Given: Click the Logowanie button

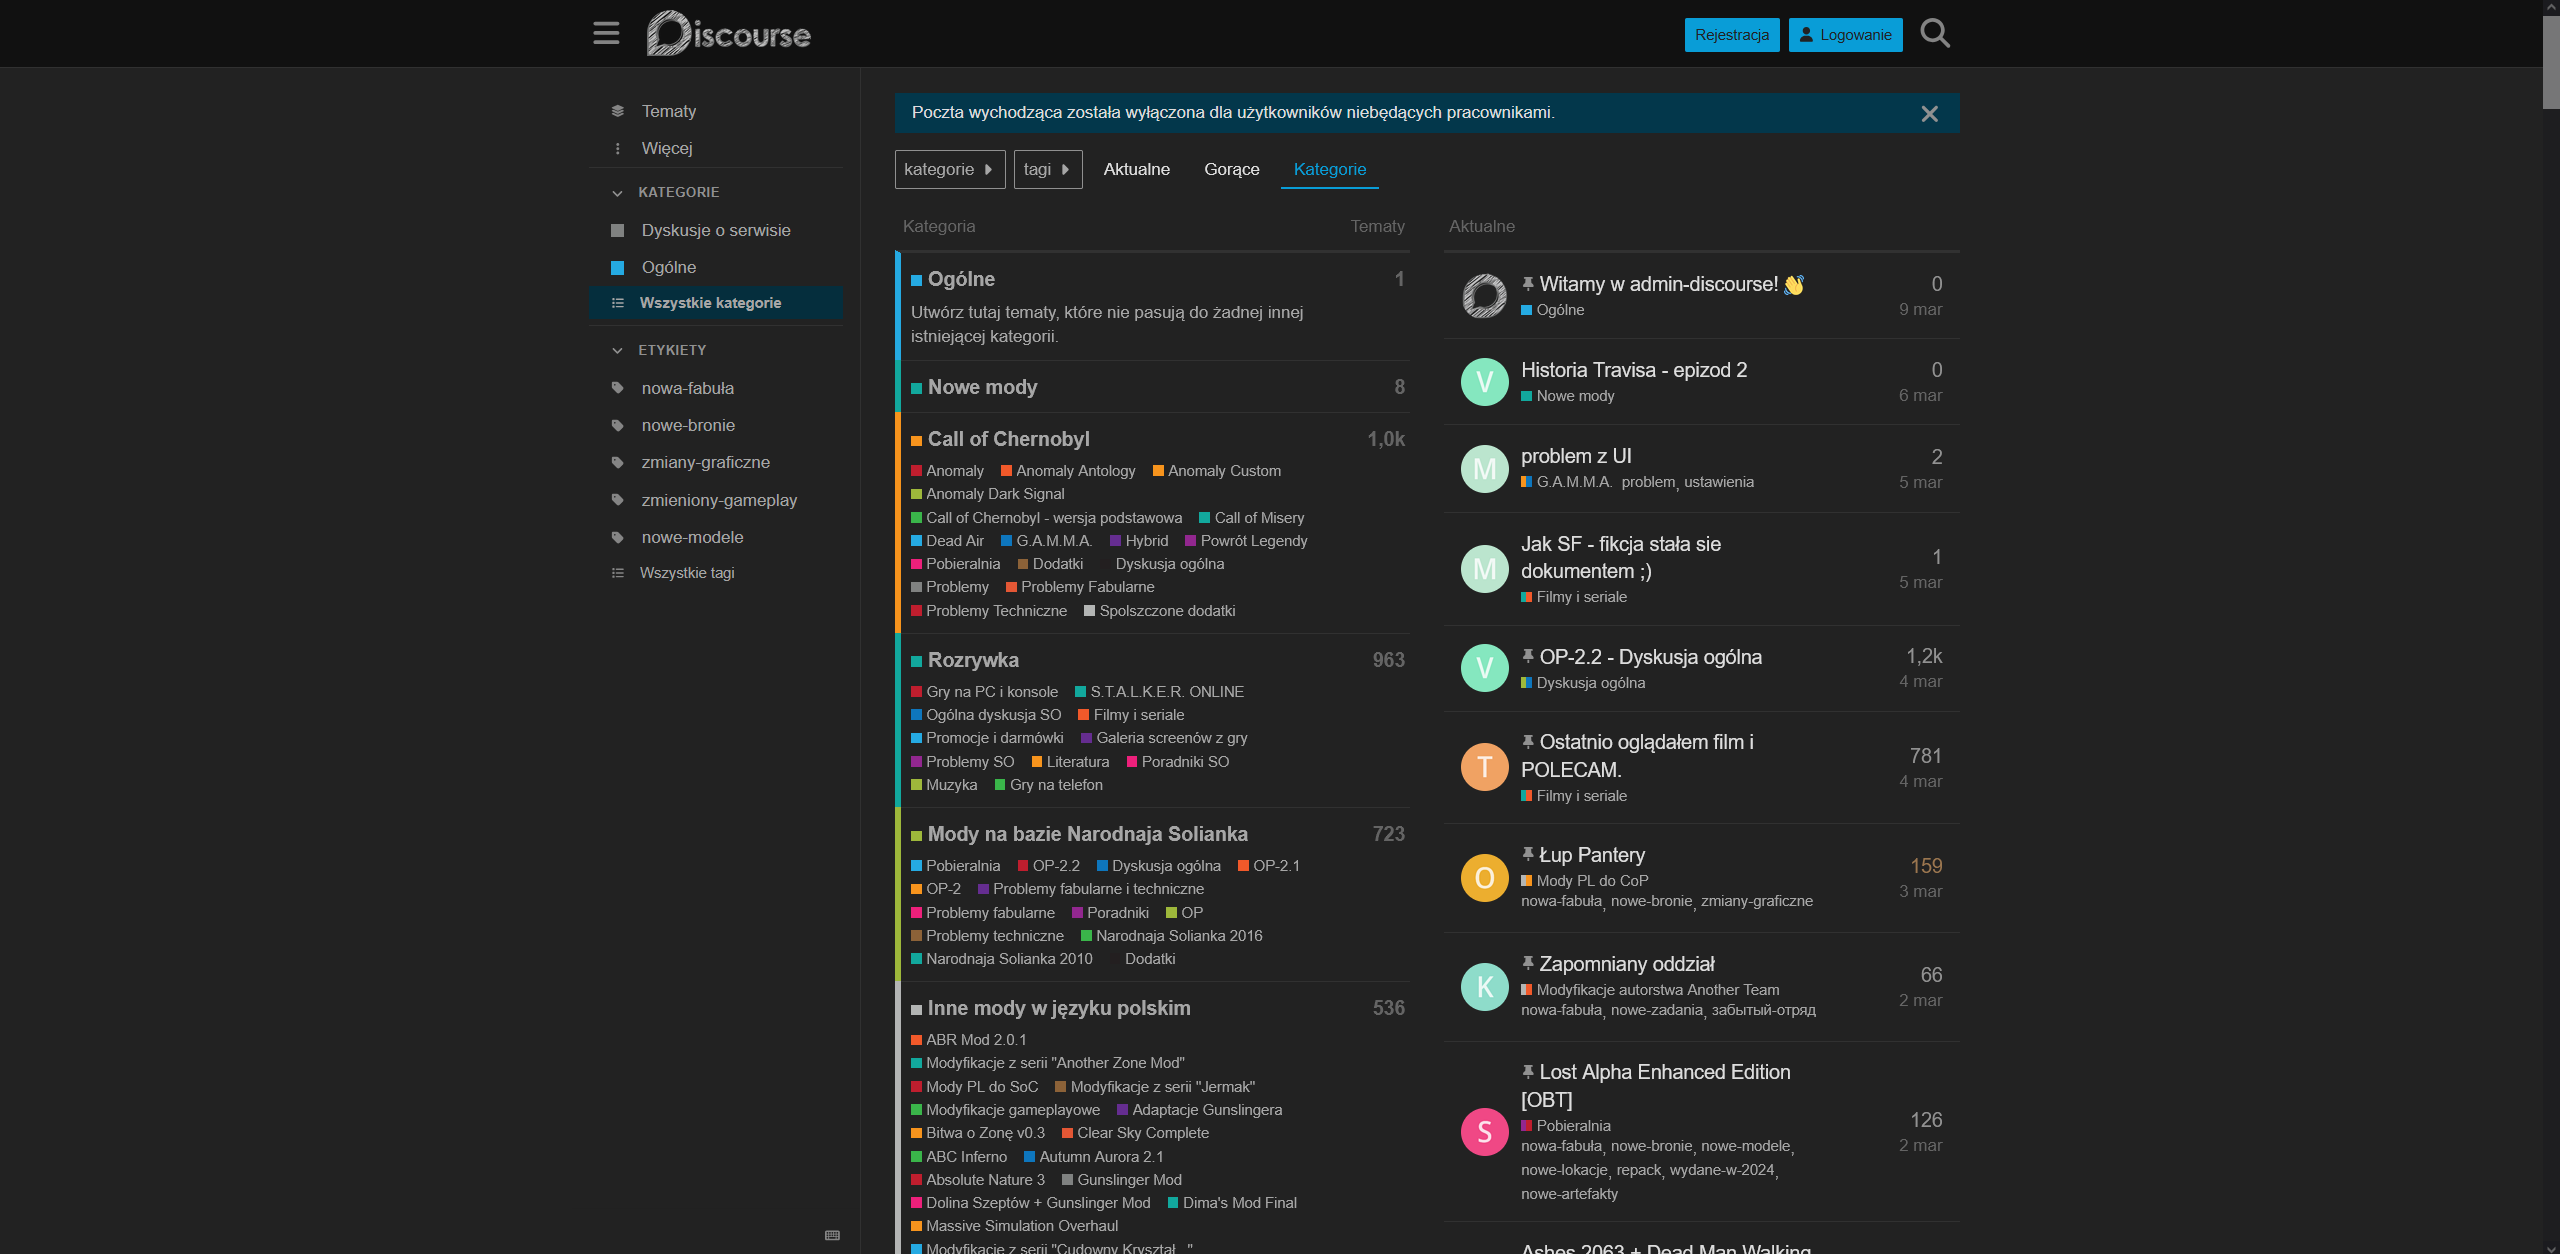Looking at the screenshot, I should coord(1845,35).
